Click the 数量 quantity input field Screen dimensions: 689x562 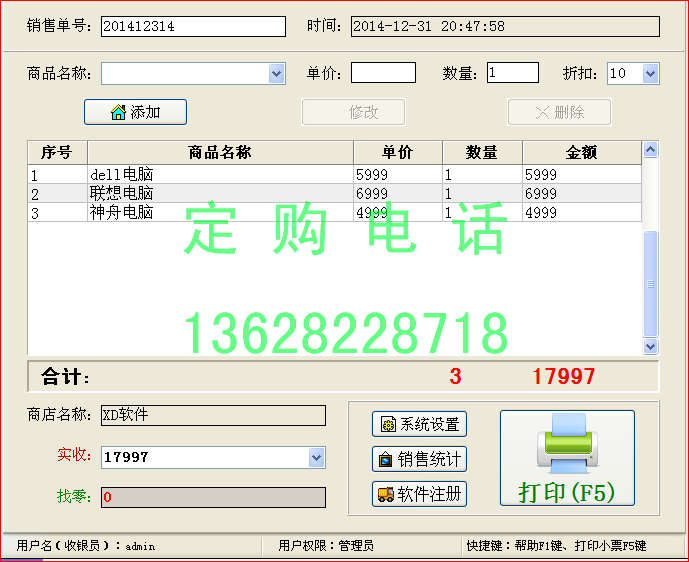coord(513,73)
